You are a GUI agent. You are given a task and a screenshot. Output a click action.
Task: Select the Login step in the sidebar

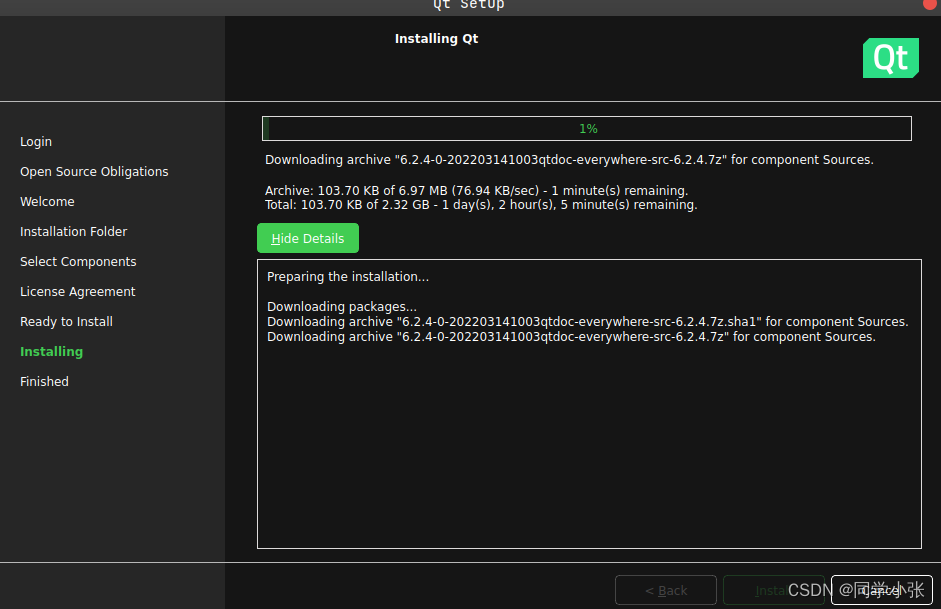[35, 141]
